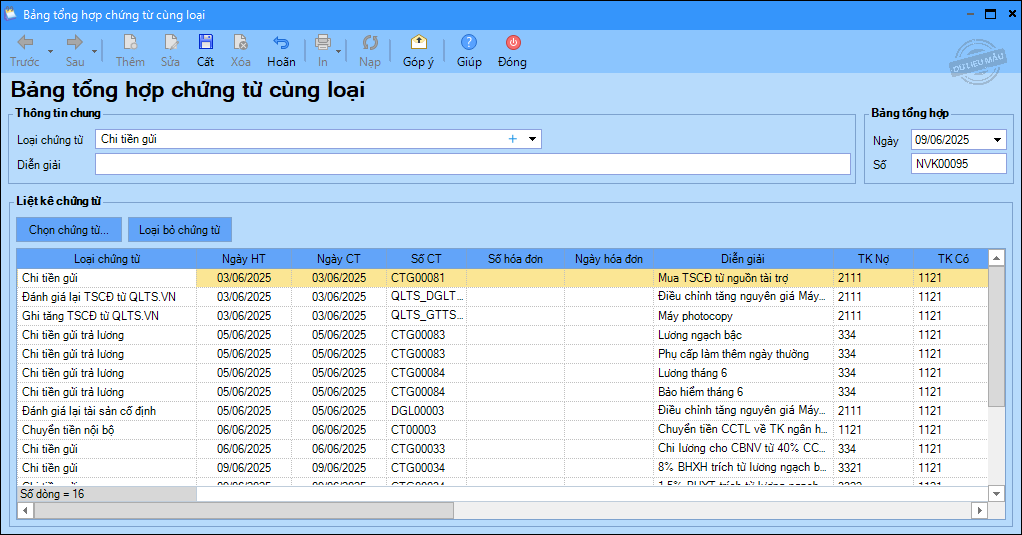
Task: Click cell QLTS_GTTS...
Action: [426, 316]
